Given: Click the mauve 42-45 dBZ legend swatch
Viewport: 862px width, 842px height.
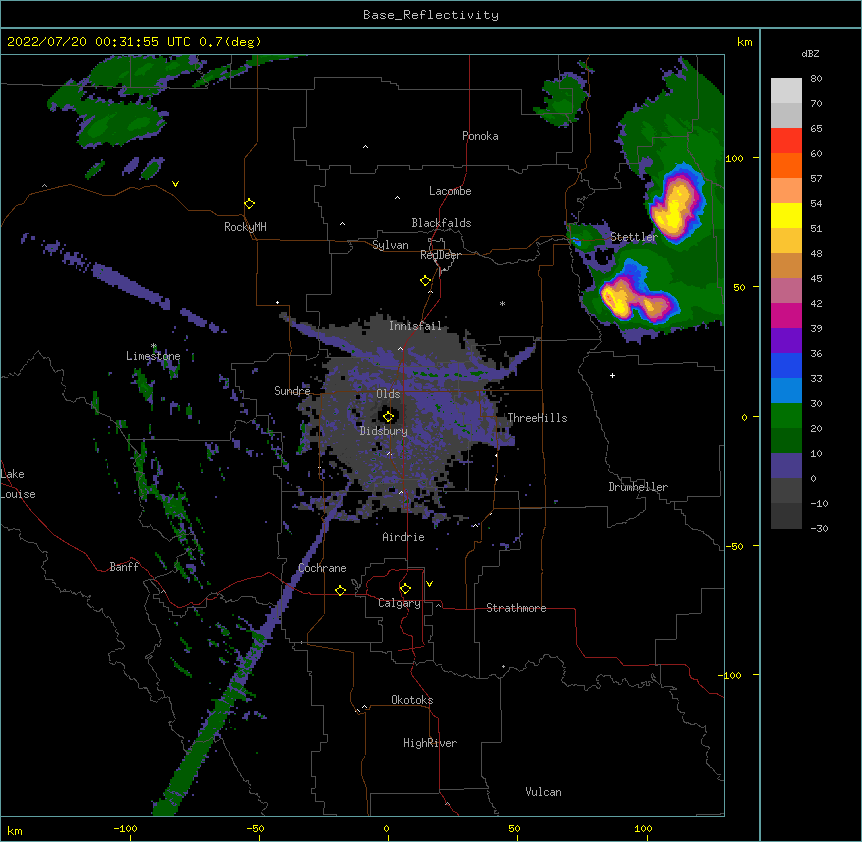Looking at the screenshot, I should pyautogui.click(x=786, y=290).
